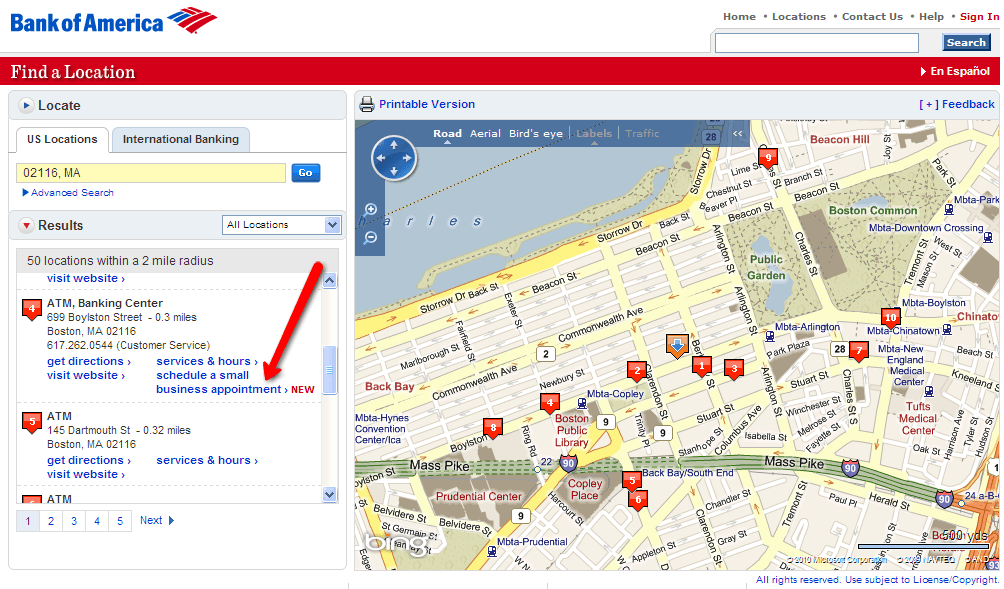This screenshot has width=1004, height=589.
Task: Click the results list scrollbar down arrow
Action: (330, 494)
